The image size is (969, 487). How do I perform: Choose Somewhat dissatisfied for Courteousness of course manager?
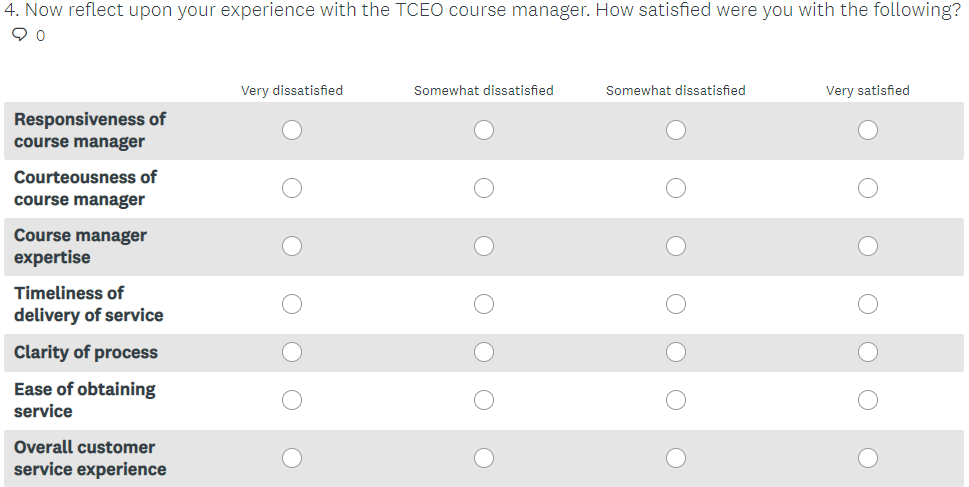coord(484,188)
